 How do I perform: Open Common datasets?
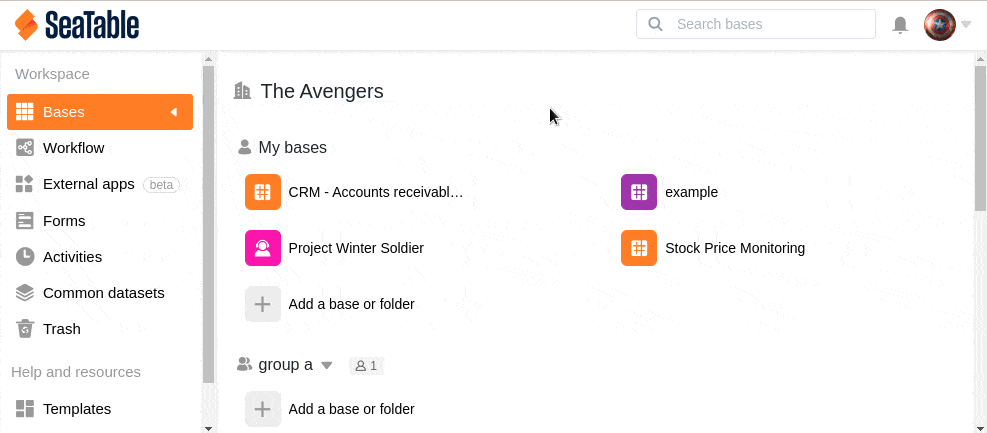[x=103, y=293]
